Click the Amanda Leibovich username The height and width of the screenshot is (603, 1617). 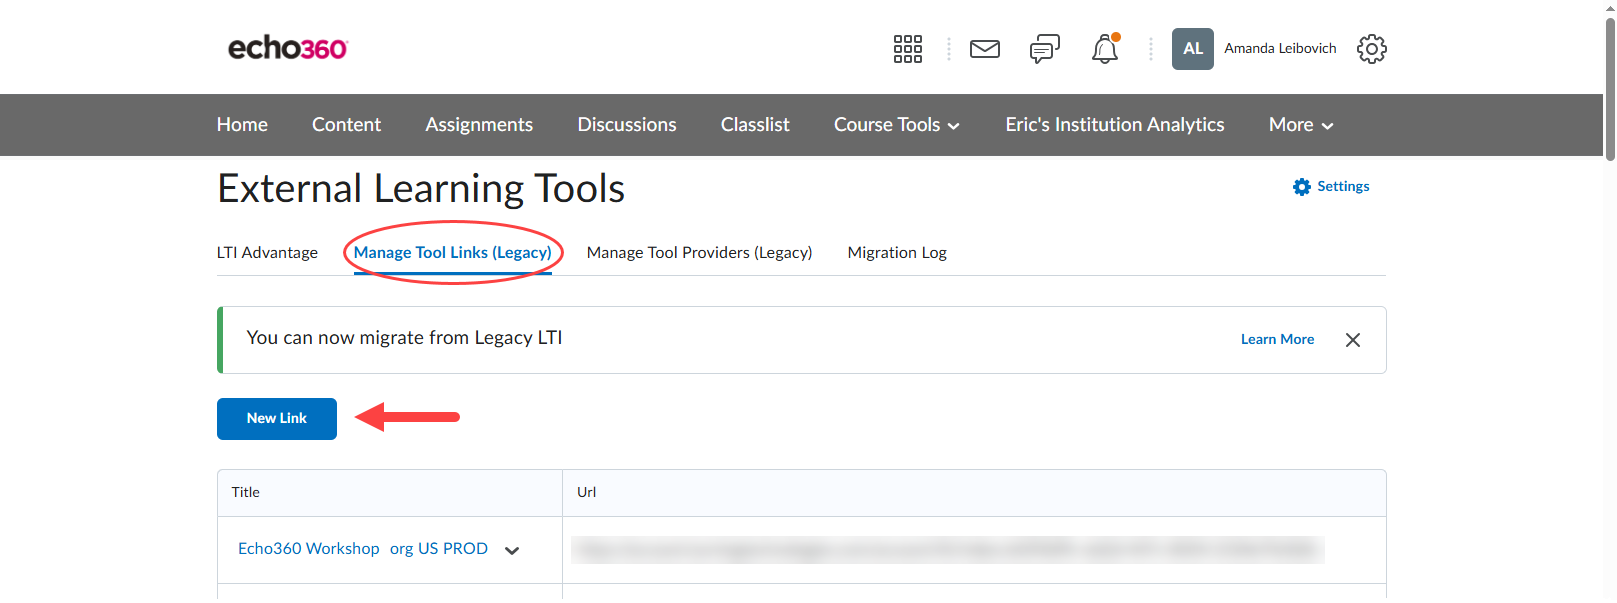pyautogui.click(x=1280, y=49)
